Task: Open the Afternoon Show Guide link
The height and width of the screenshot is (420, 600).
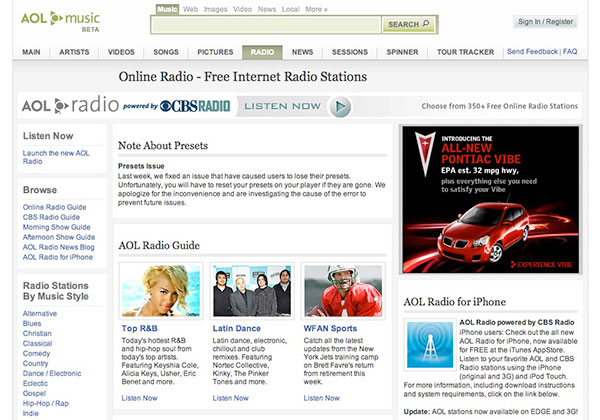Action: (x=59, y=237)
